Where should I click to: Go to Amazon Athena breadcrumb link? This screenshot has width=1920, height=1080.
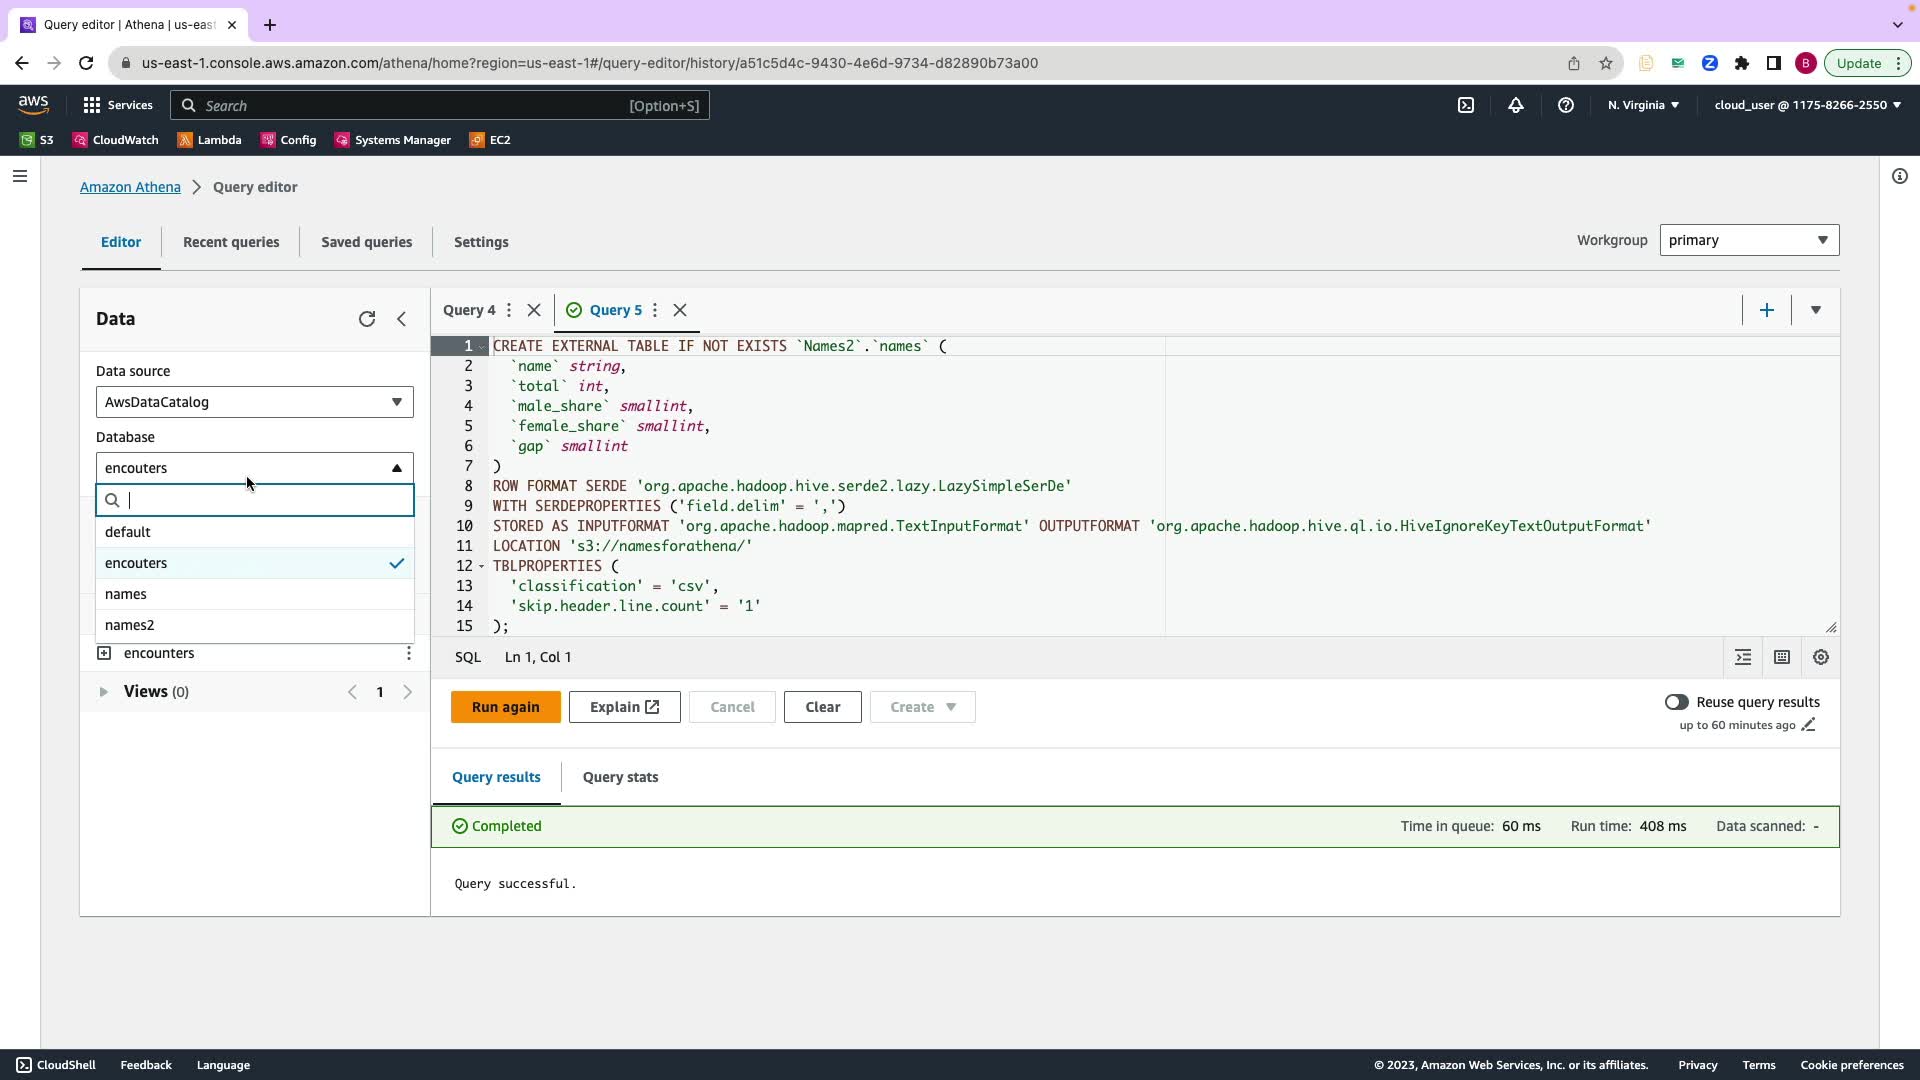point(130,187)
